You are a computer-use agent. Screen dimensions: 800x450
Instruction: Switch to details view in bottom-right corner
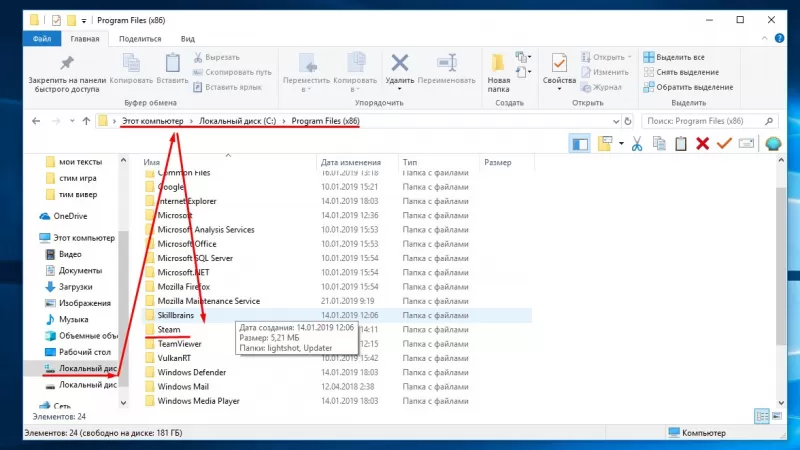(761, 415)
